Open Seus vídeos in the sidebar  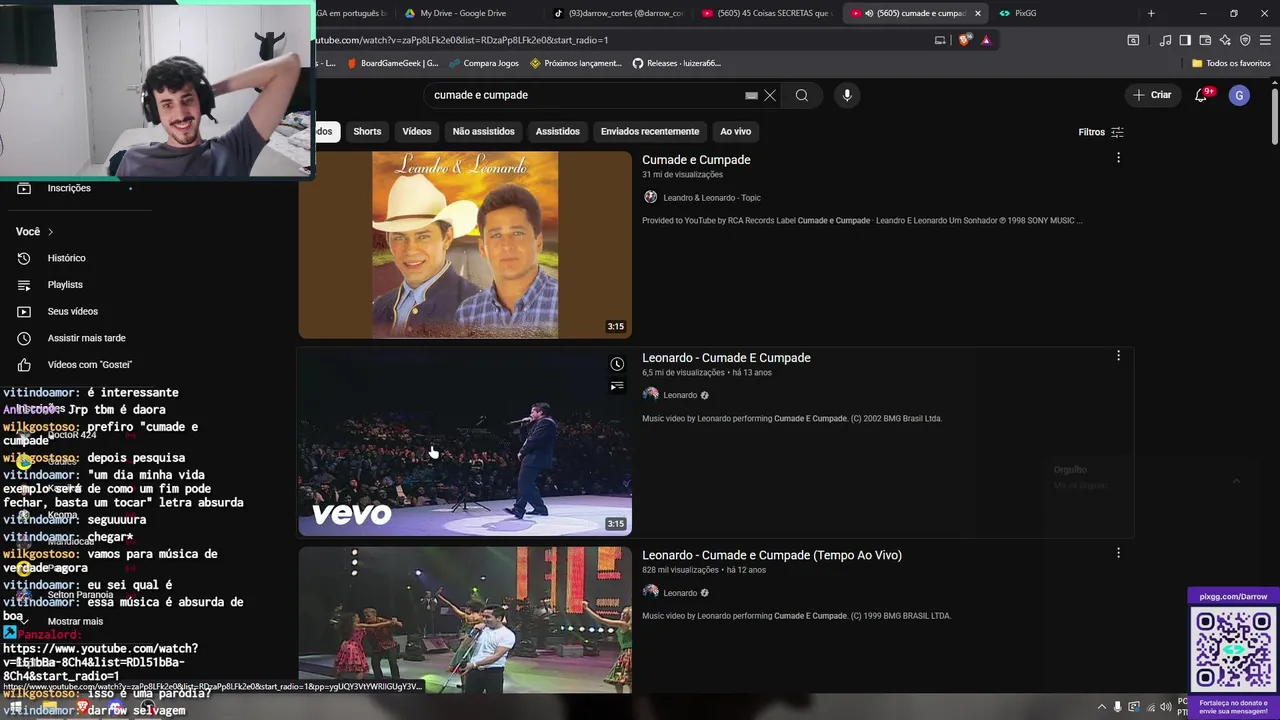[x=73, y=312]
